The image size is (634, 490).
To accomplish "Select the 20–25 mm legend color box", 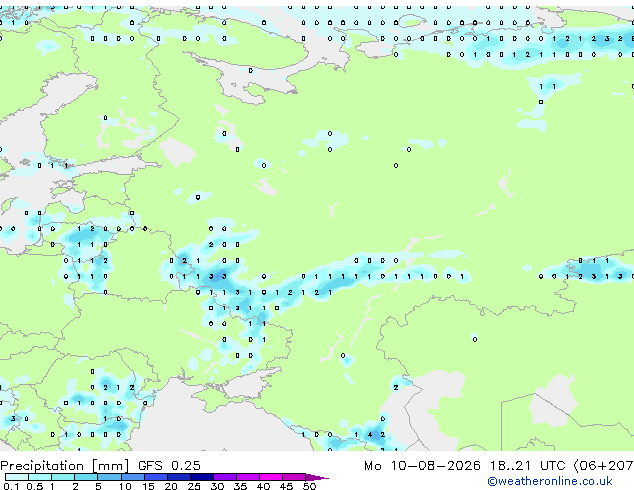I will click(x=179, y=477).
